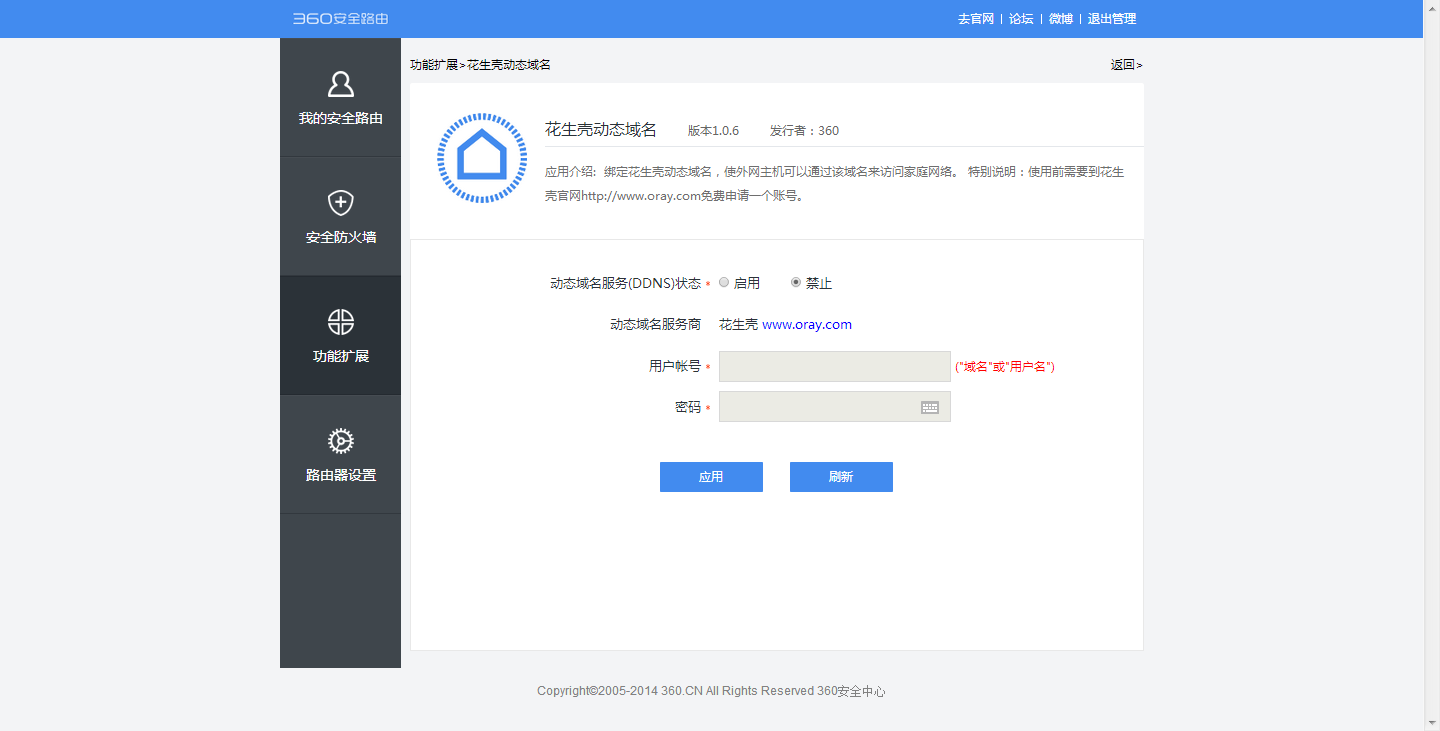Click 去官网 link in header
1440x731 pixels.
pyautogui.click(x=976, y=19)
